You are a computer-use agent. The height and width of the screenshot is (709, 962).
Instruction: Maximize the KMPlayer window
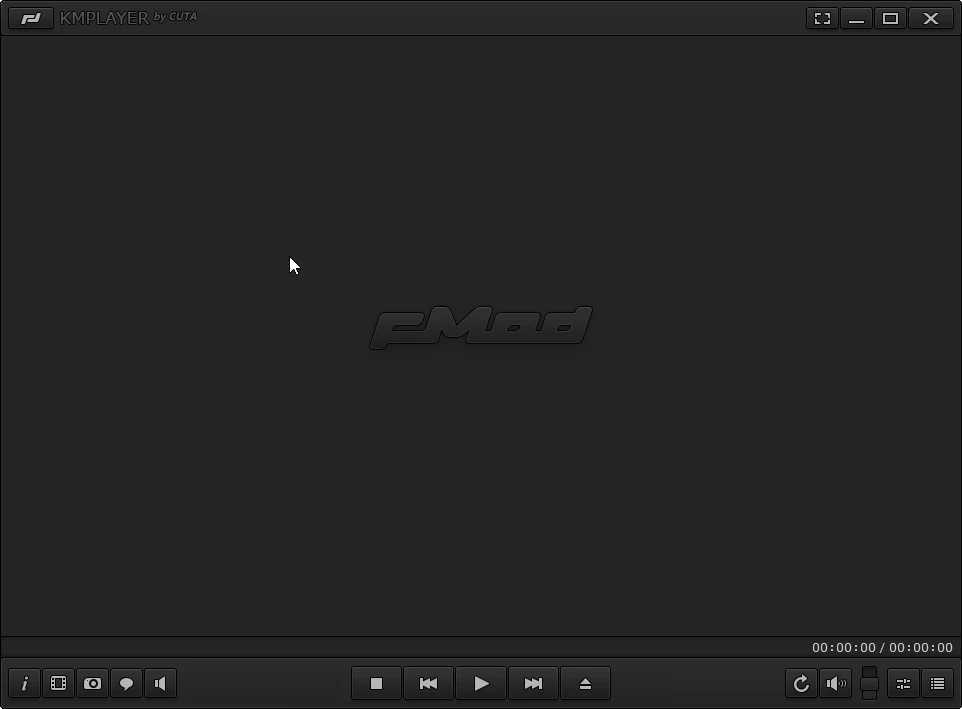890,18
